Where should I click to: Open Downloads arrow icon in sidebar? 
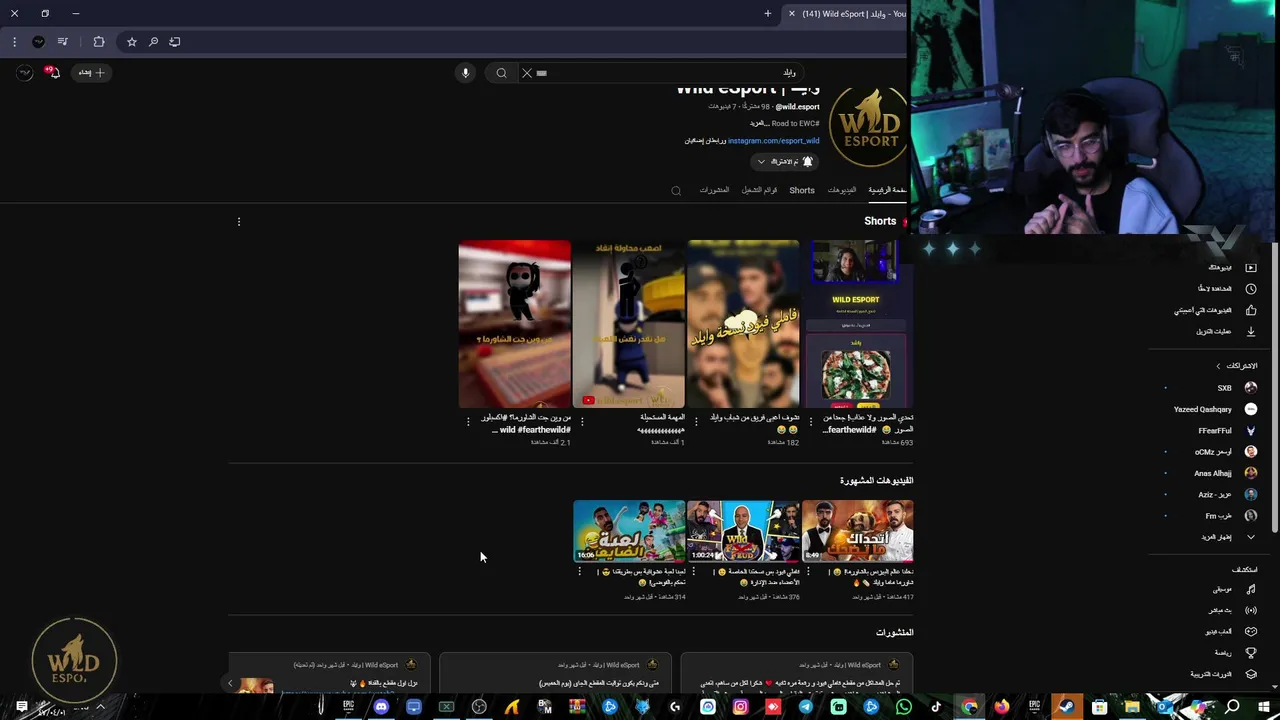pyautogui.click(x=1250, y=332)
